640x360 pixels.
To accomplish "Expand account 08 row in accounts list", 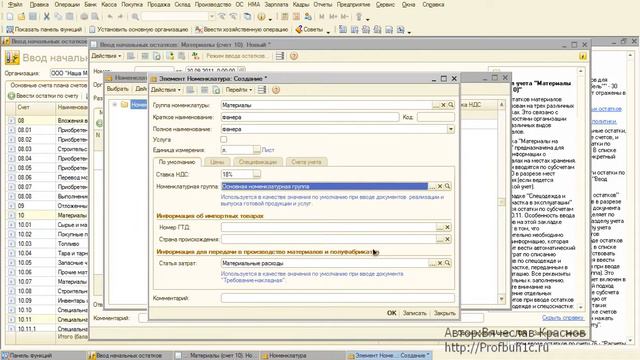I will click(11, 121).
